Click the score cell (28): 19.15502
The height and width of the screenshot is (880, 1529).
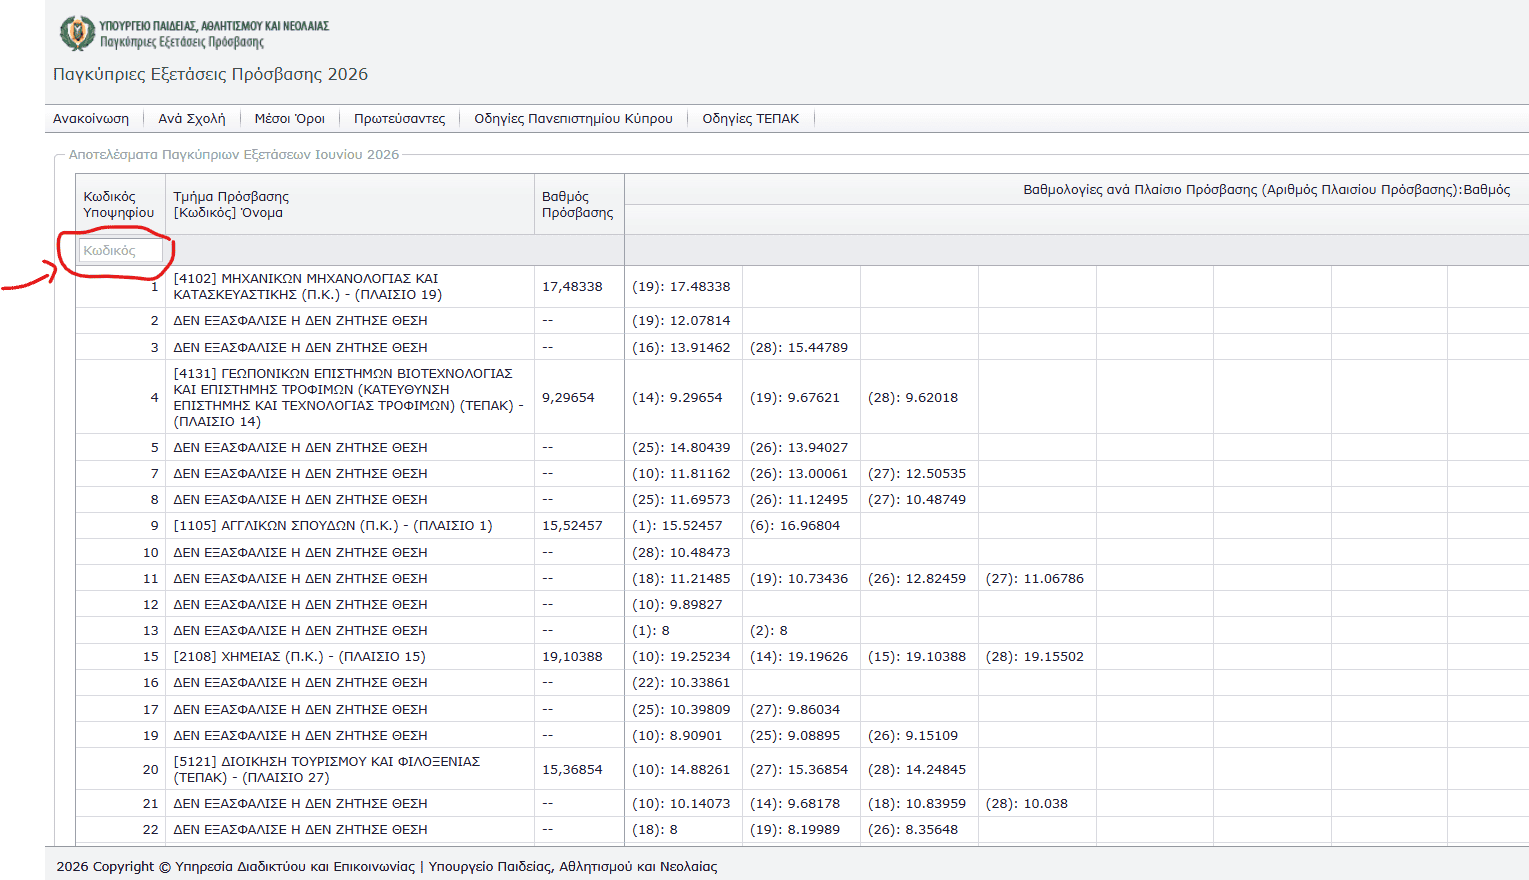coord(1037,657)
